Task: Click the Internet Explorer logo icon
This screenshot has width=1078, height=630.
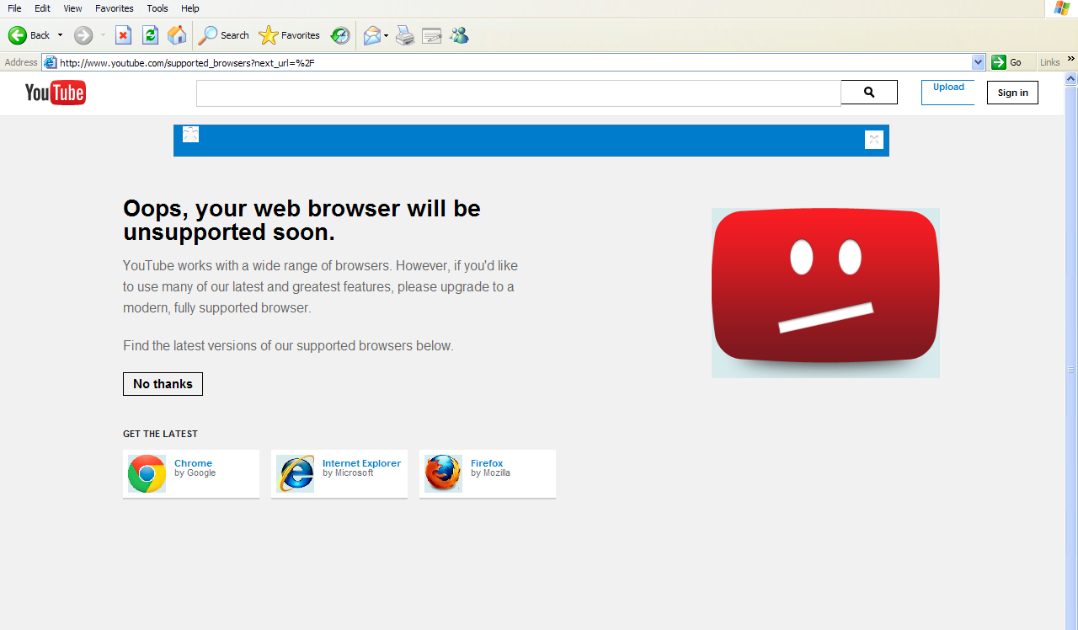Action: (x=295, y=474)
